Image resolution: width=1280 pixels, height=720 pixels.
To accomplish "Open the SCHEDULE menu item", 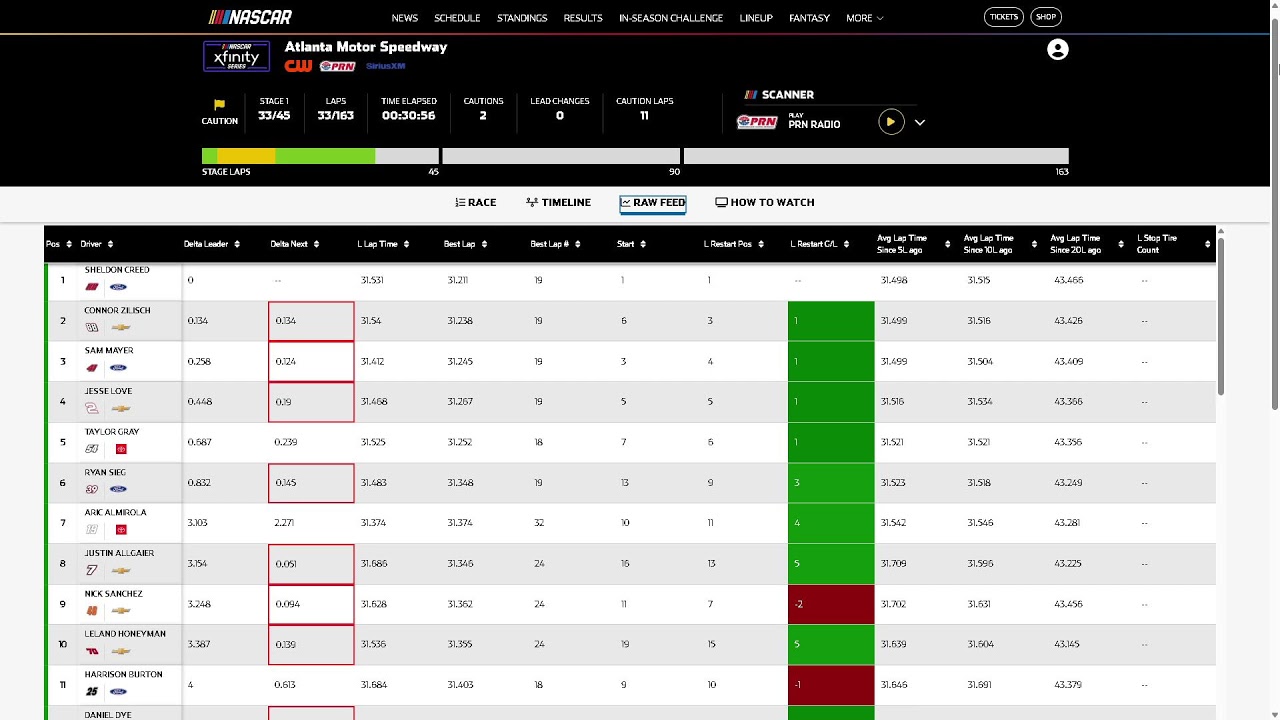I will coord(457,18).
